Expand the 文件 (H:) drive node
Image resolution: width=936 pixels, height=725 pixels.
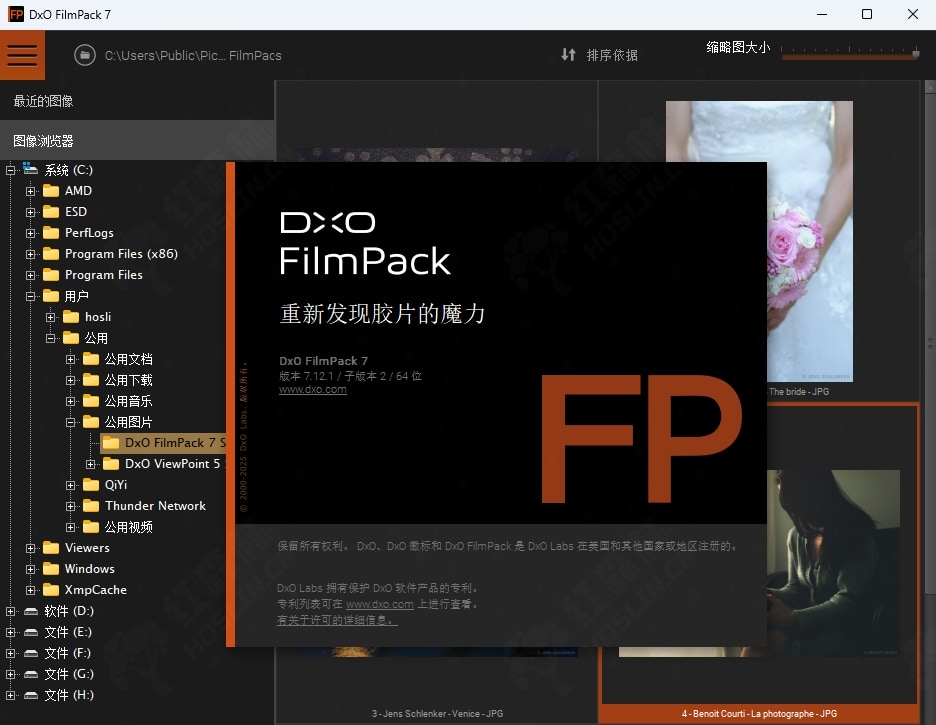click(10, 695)
